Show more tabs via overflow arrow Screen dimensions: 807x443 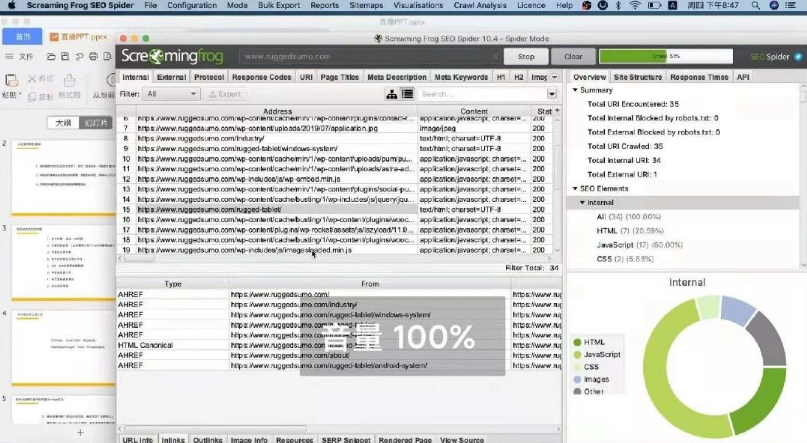(x=554, y=77)
